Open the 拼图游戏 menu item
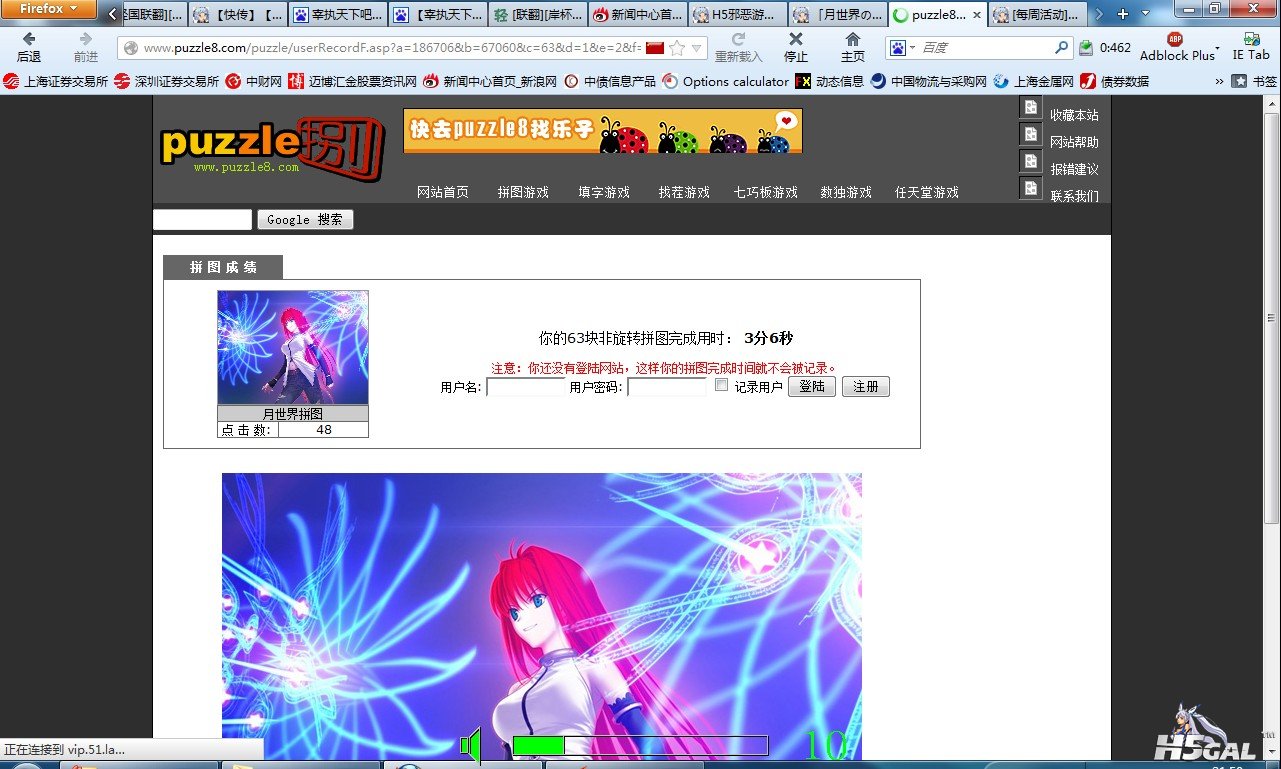Viewport: 1281px width, 769px height. (x=523, y=192)
